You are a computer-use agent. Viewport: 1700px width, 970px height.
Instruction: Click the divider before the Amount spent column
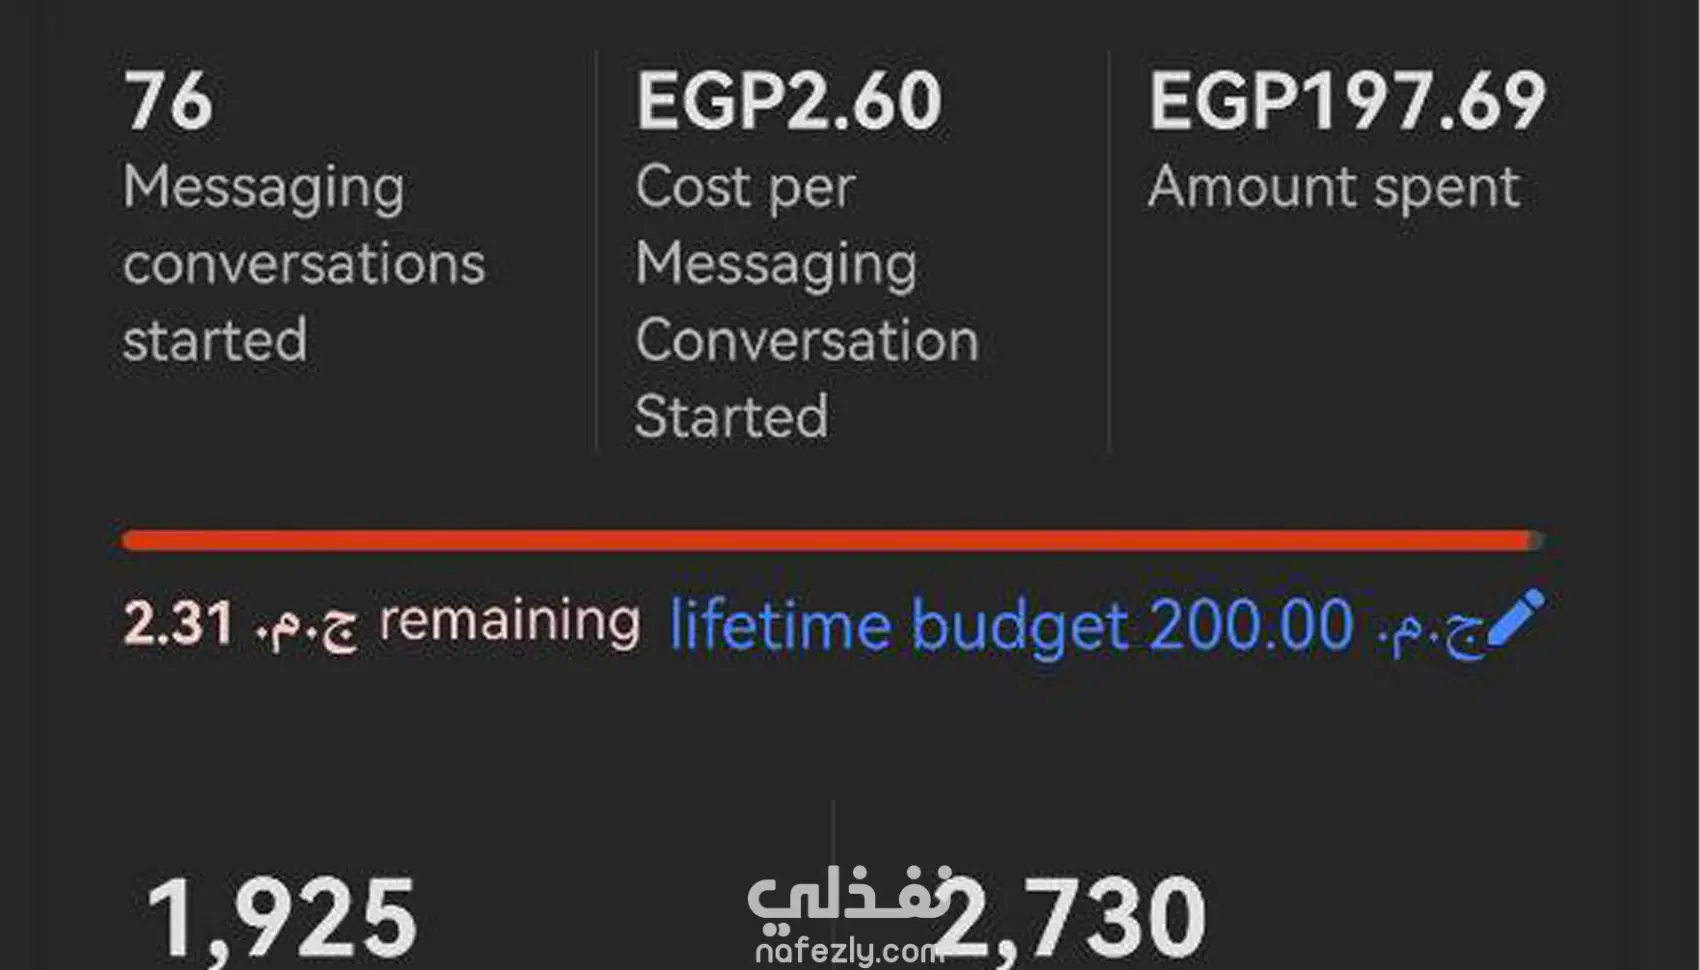(1109, 250)
